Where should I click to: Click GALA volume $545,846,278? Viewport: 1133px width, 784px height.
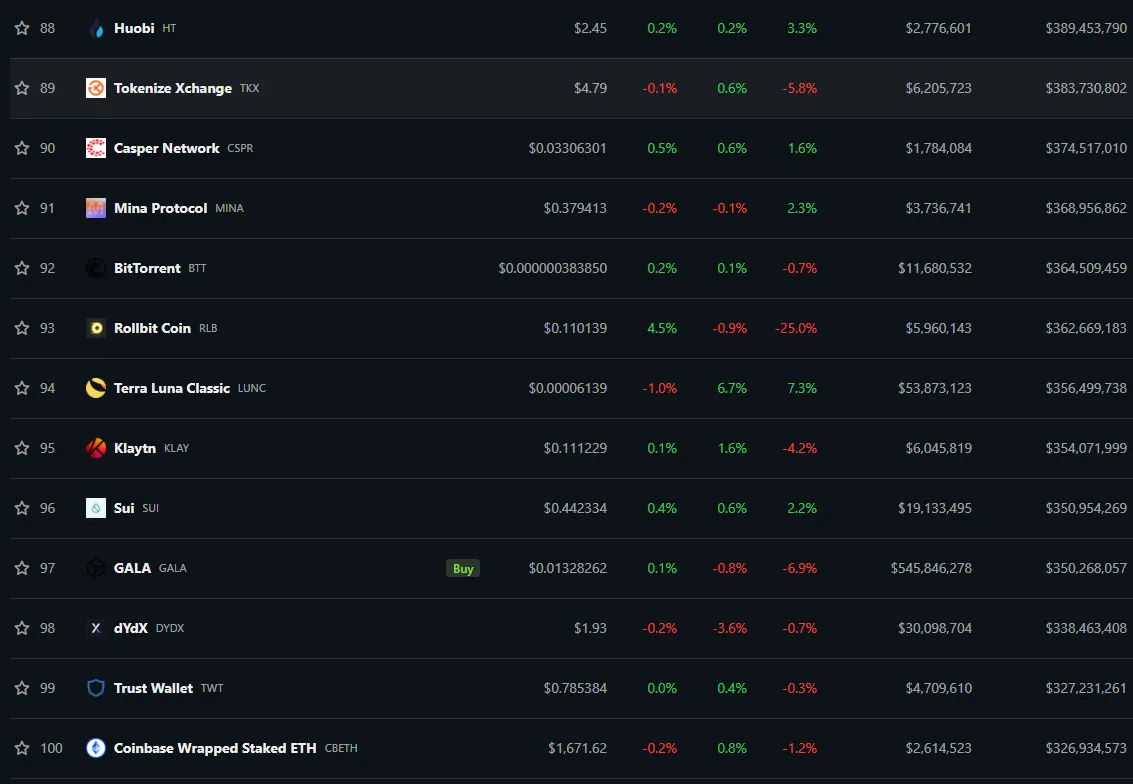pyautogui.click(x=931, y=568)
